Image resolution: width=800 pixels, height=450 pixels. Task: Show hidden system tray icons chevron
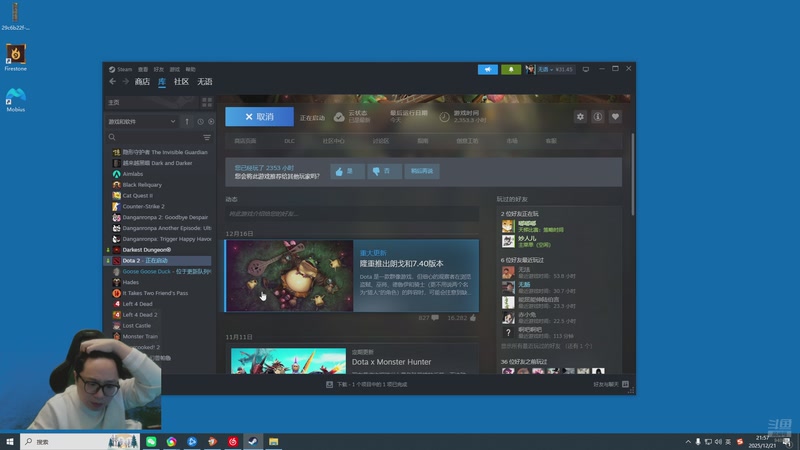[x=688, y=442]
